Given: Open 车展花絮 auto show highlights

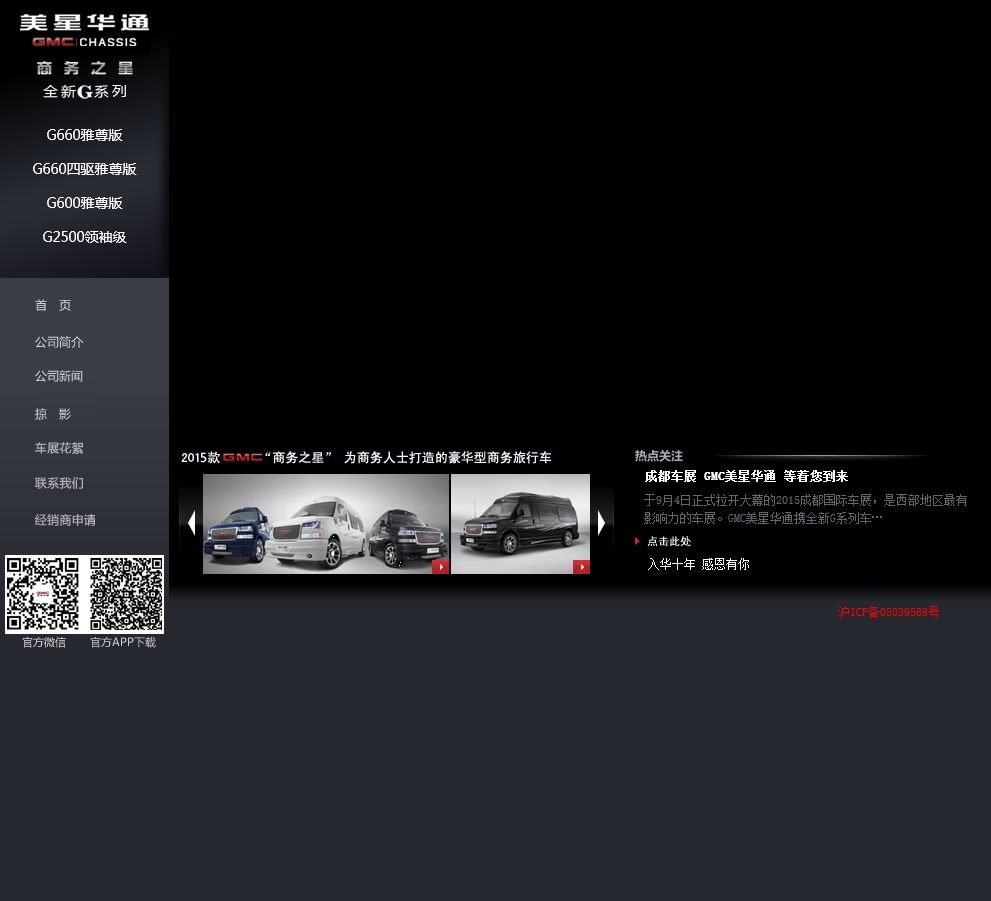Looking at the screenshot, I should (x=59, y=448).
